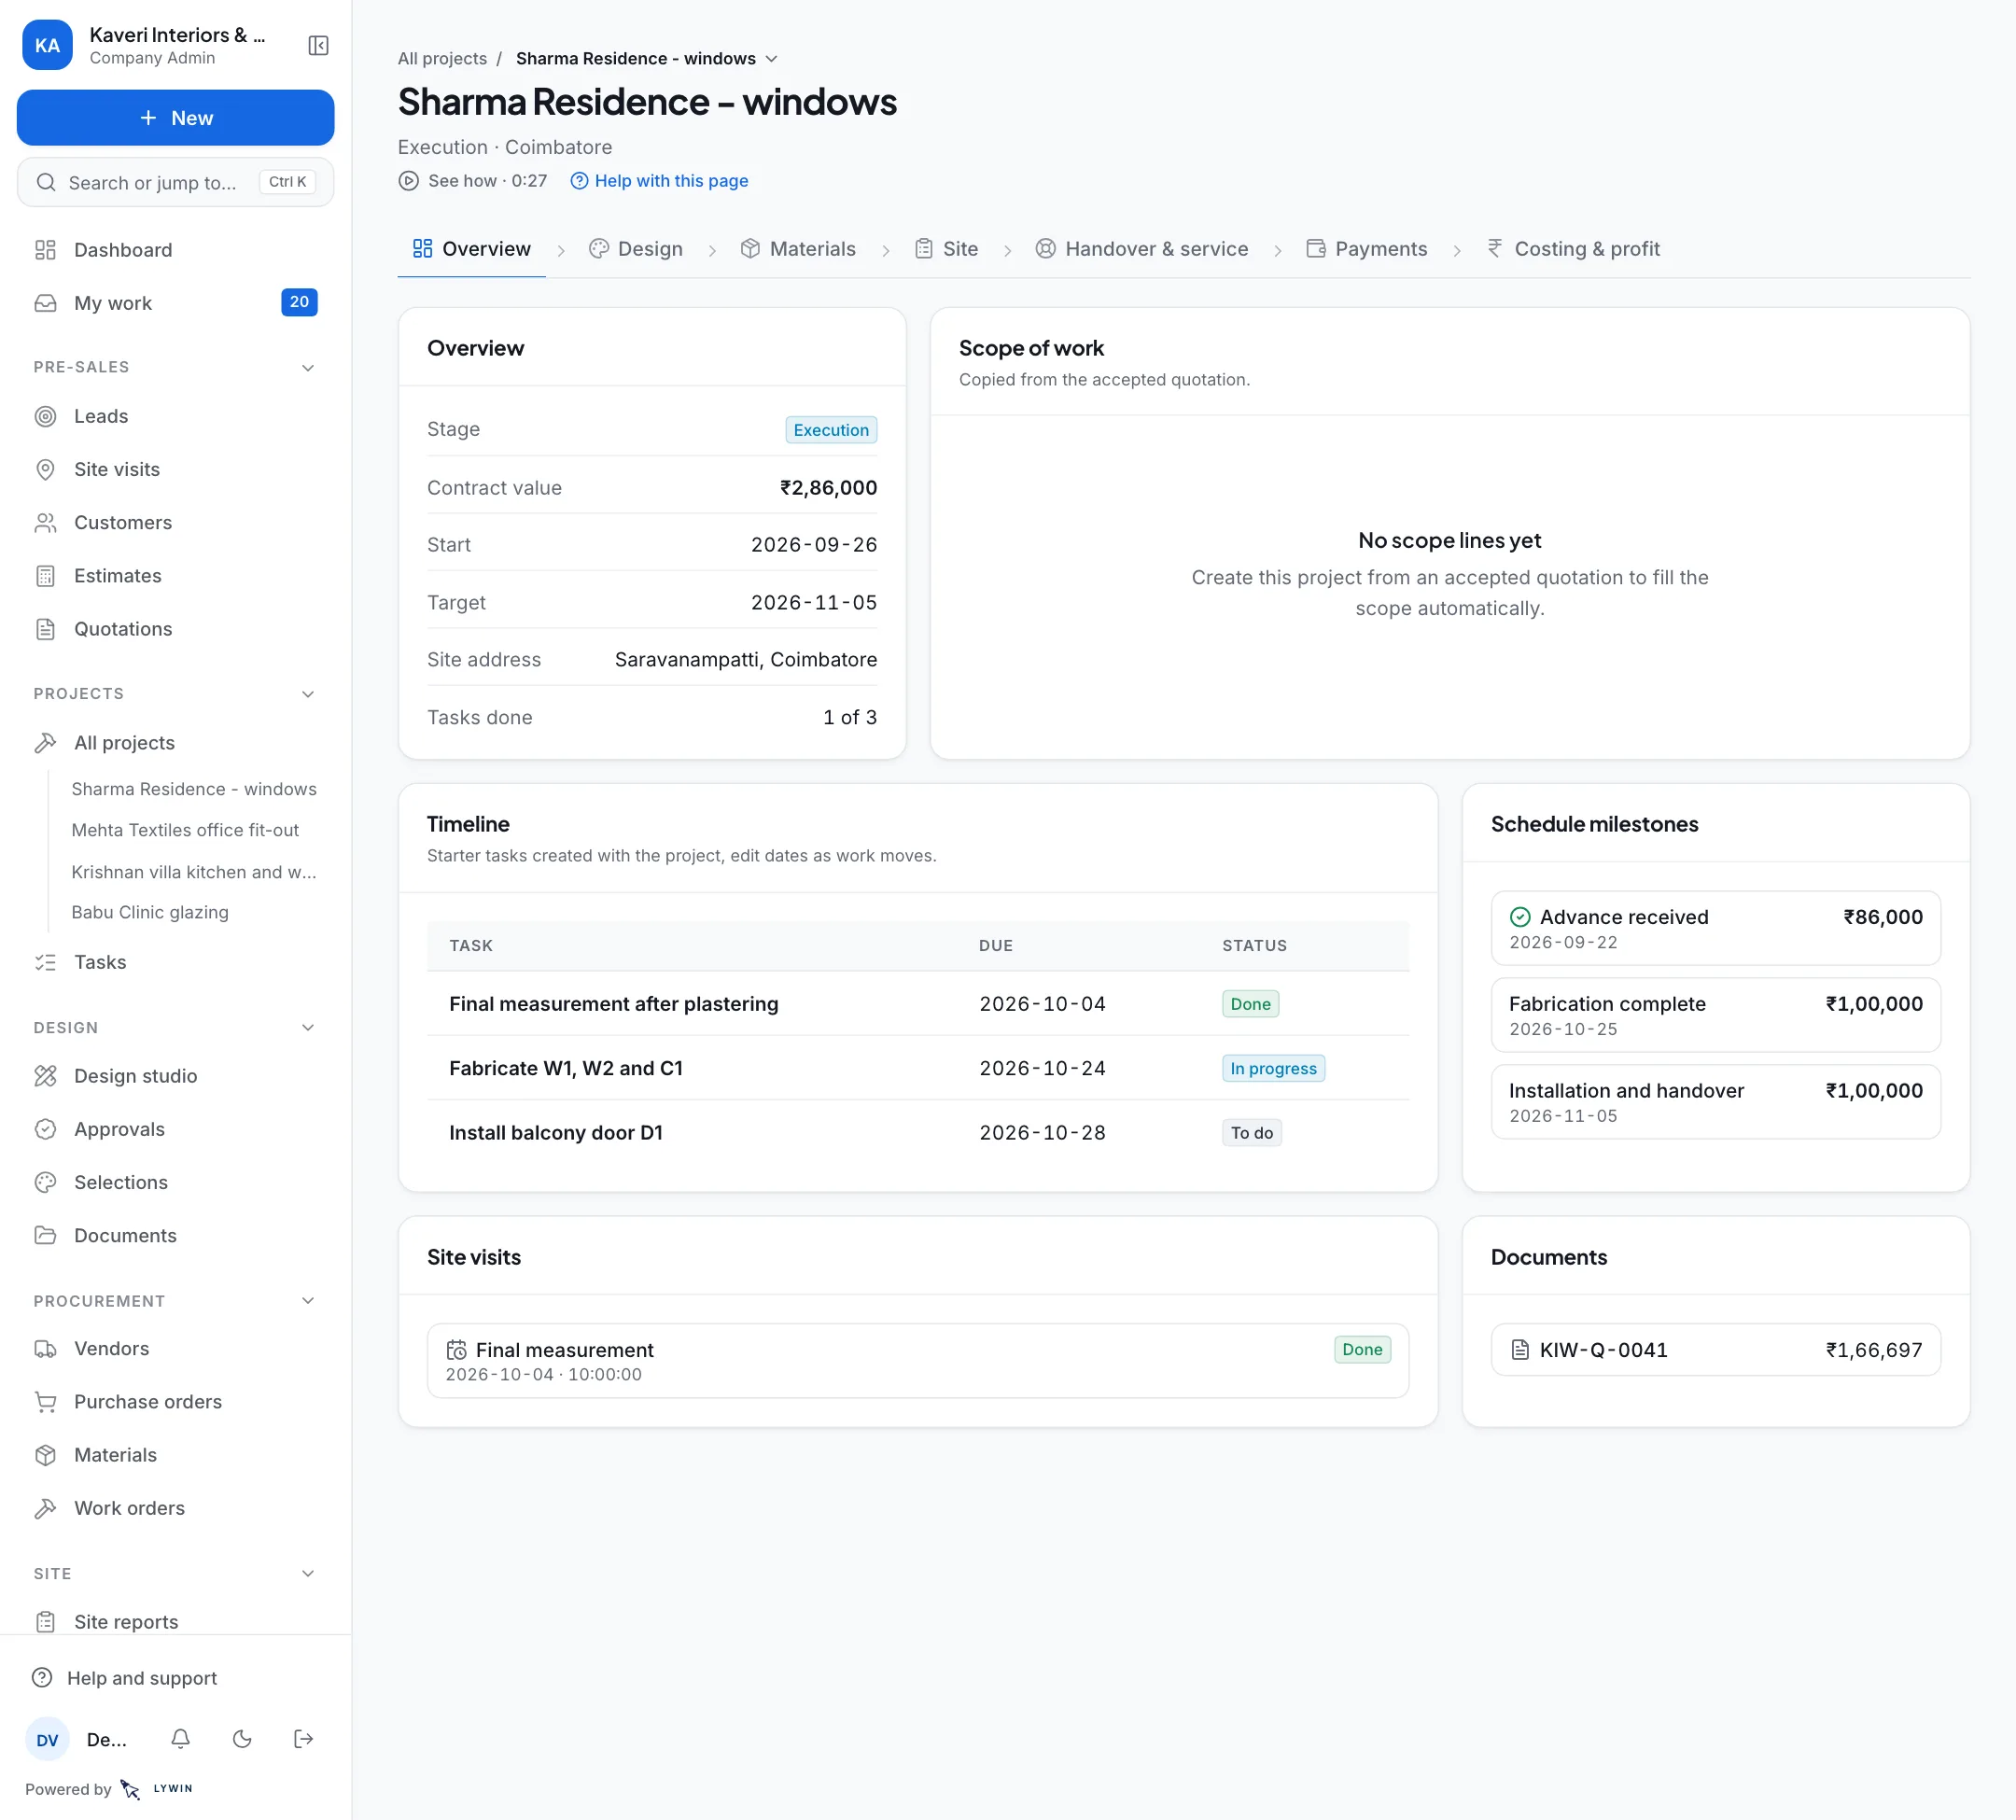Go back to All projects breadcrumb
This screenshot has width=2016, height=1820.
coord(442,59)
